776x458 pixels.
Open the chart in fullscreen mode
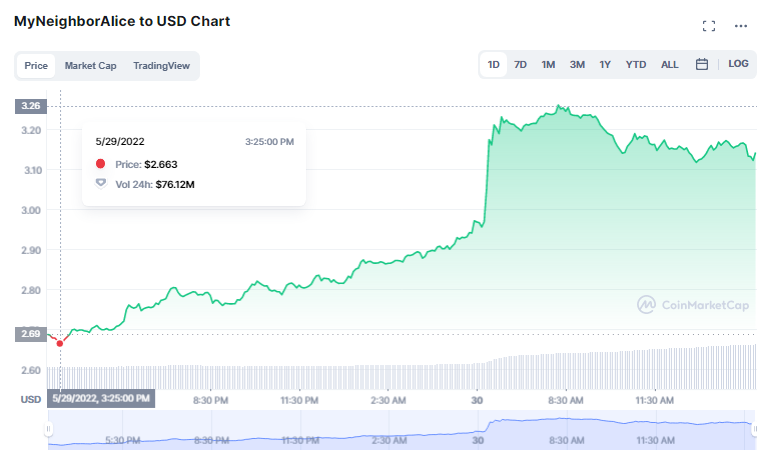709,26
